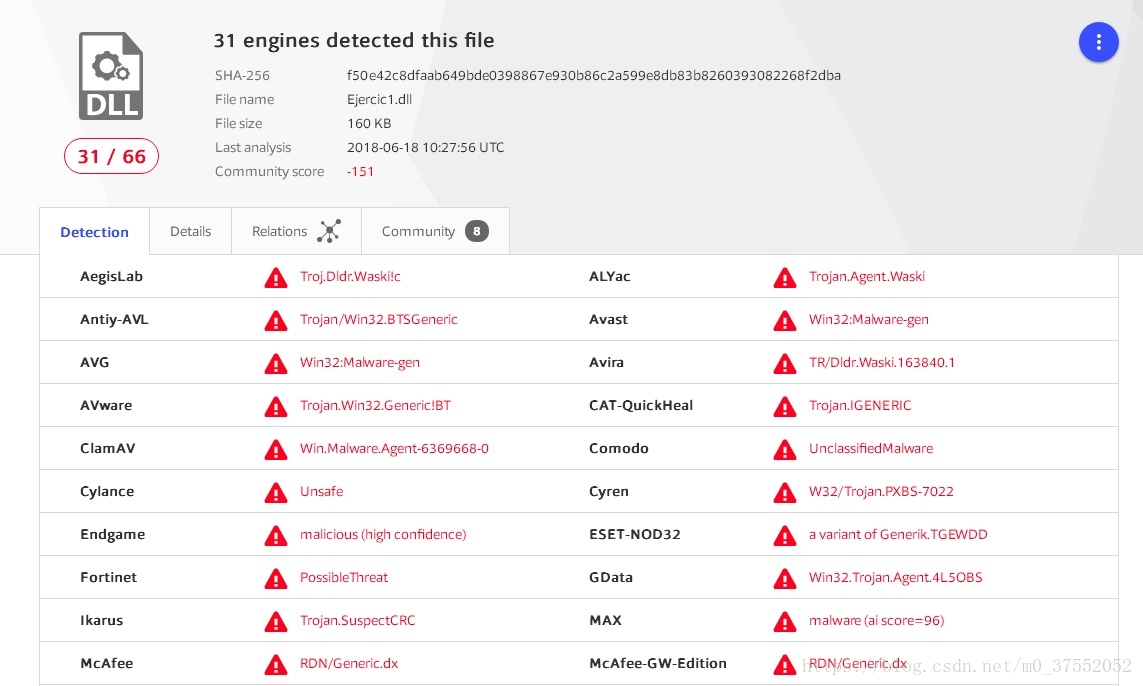Click the Relations graph network icon
The height and width of the screenshot is (686, 1143).
(x=329, y=231)
